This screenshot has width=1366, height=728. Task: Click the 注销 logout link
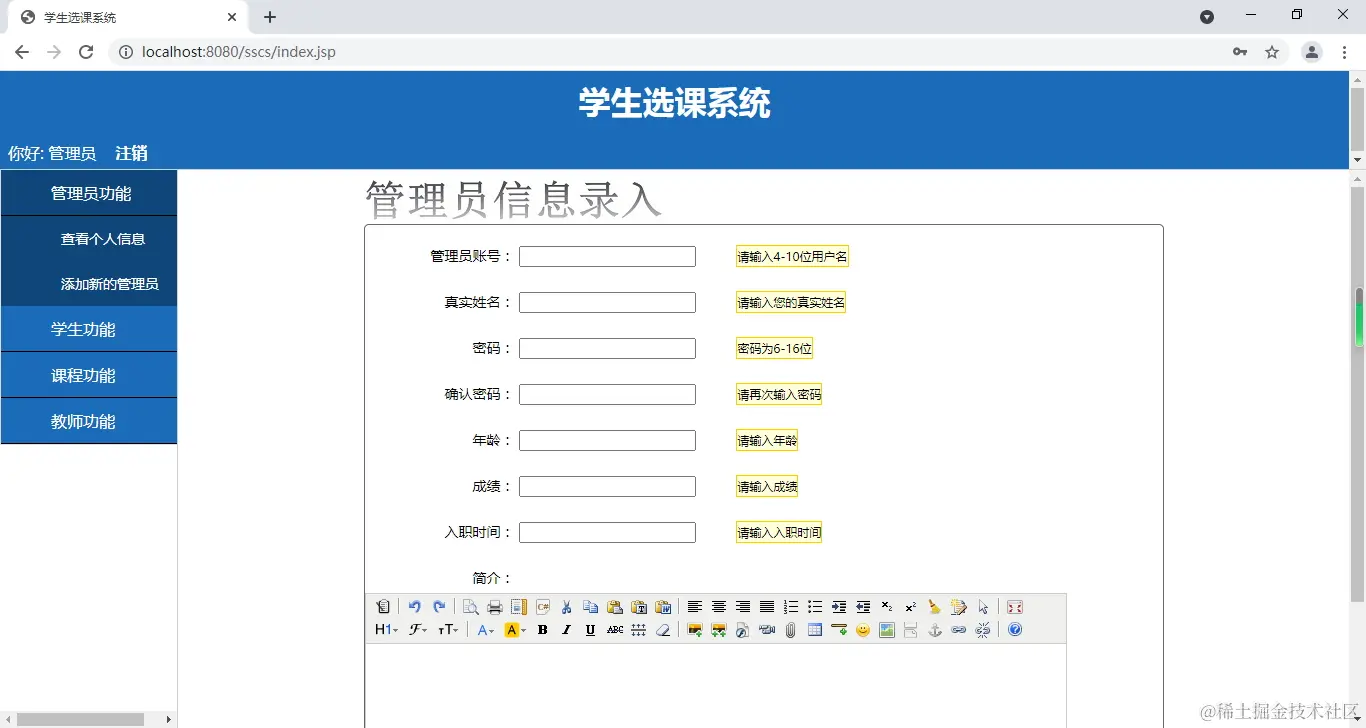[130, 153]
